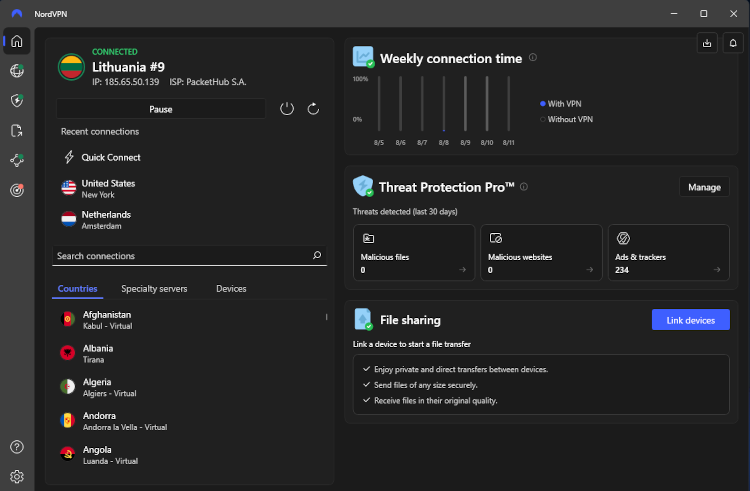Select Algeria Algiers - Virtual
Image resolution: width=750 pixels, height=491 pixels.
click(x=189, y=387)
